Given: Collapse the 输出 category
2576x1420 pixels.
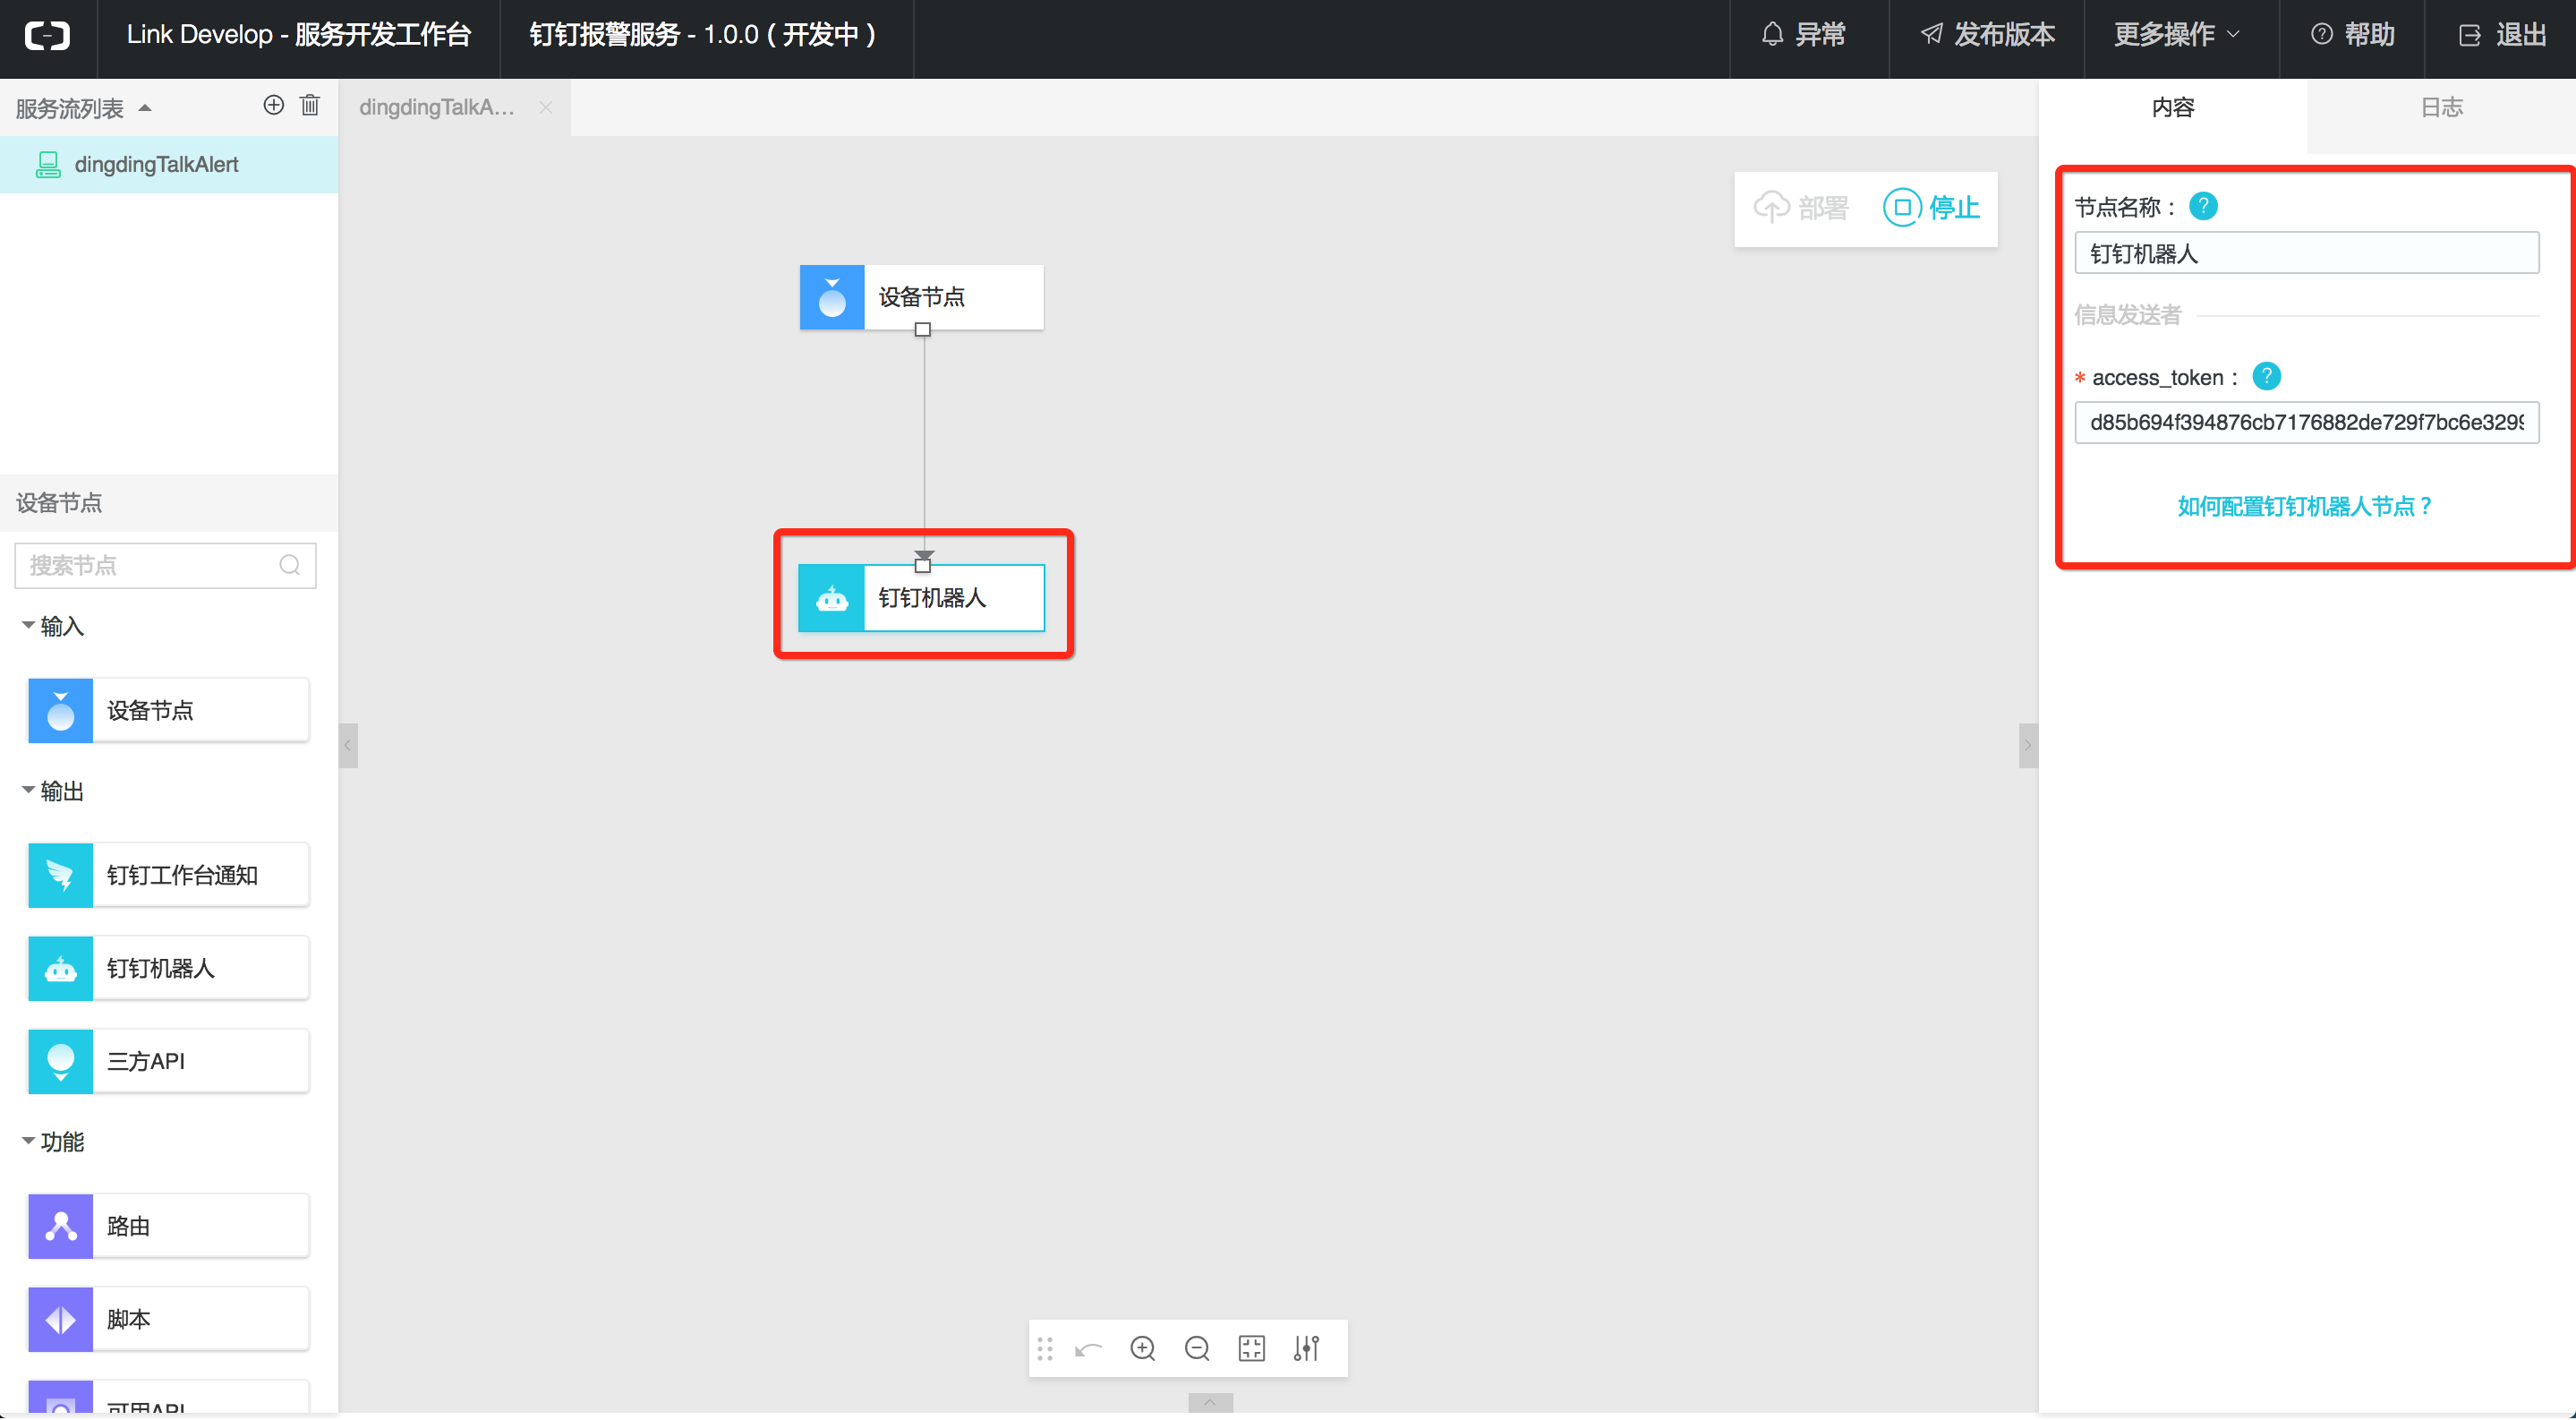Looking at the screenshot, I should (x=28, y=790).
